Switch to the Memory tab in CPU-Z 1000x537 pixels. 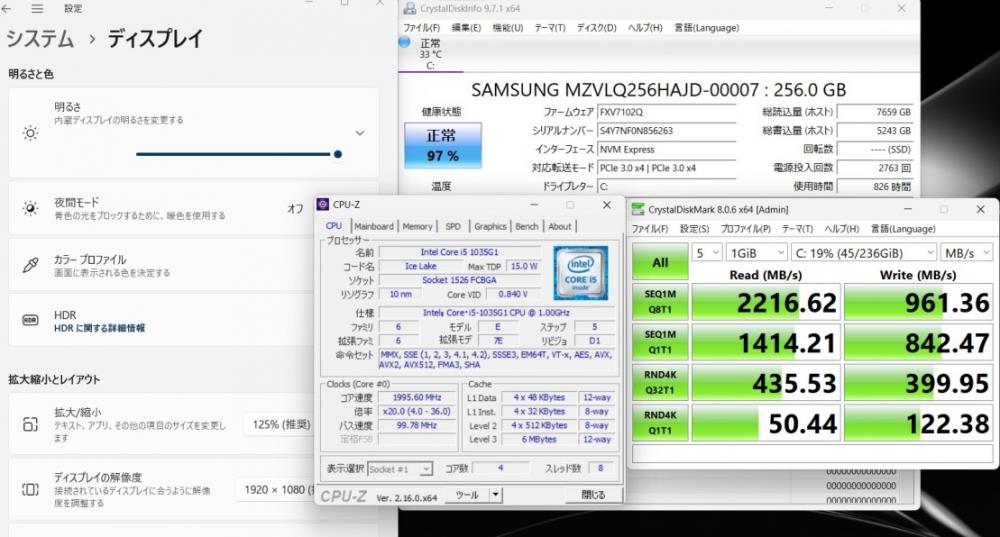[x=417, y=226]
